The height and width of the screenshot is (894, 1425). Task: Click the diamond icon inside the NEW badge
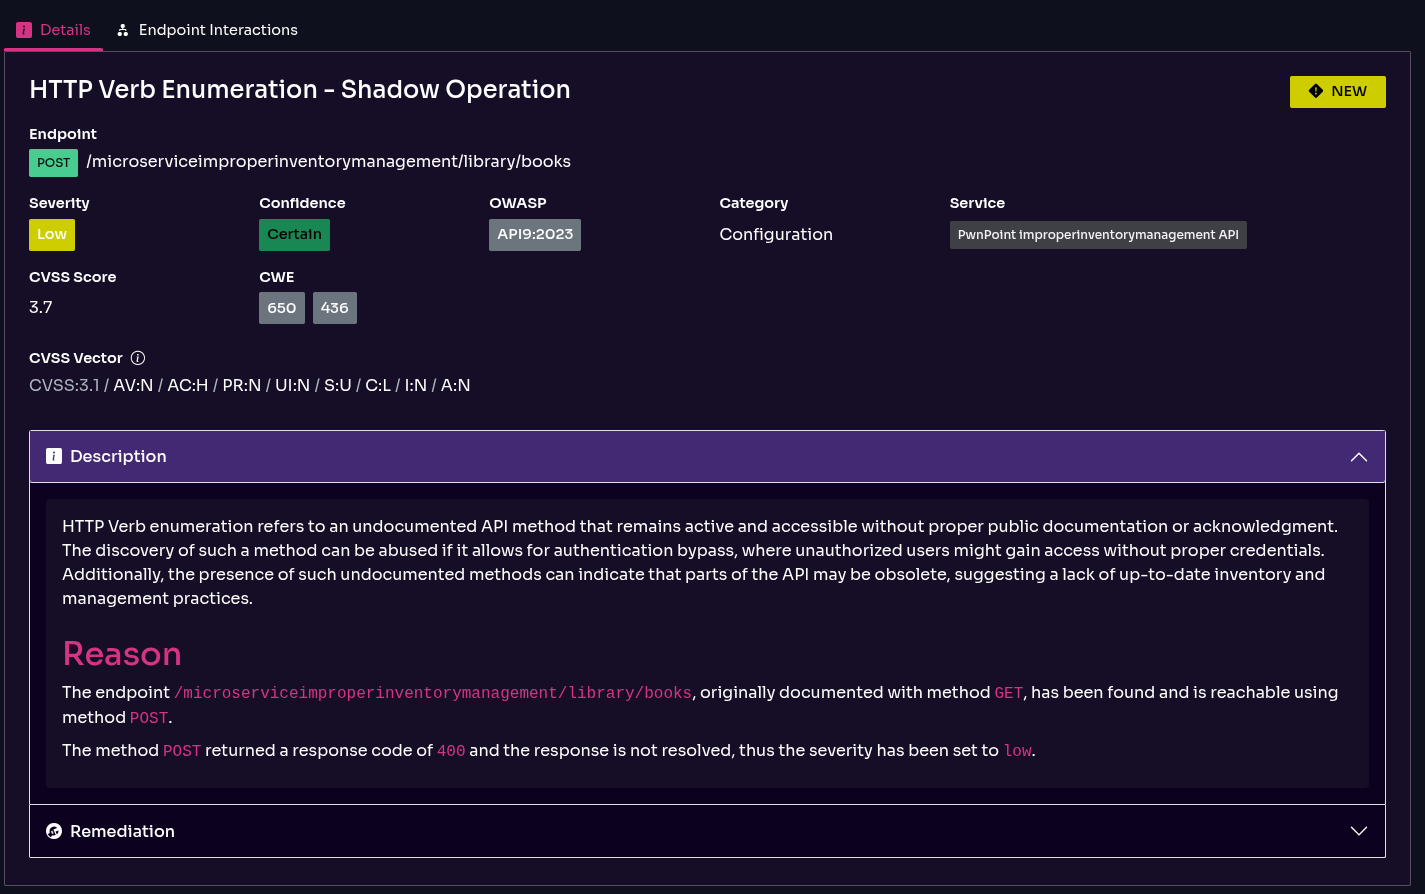1316,91
